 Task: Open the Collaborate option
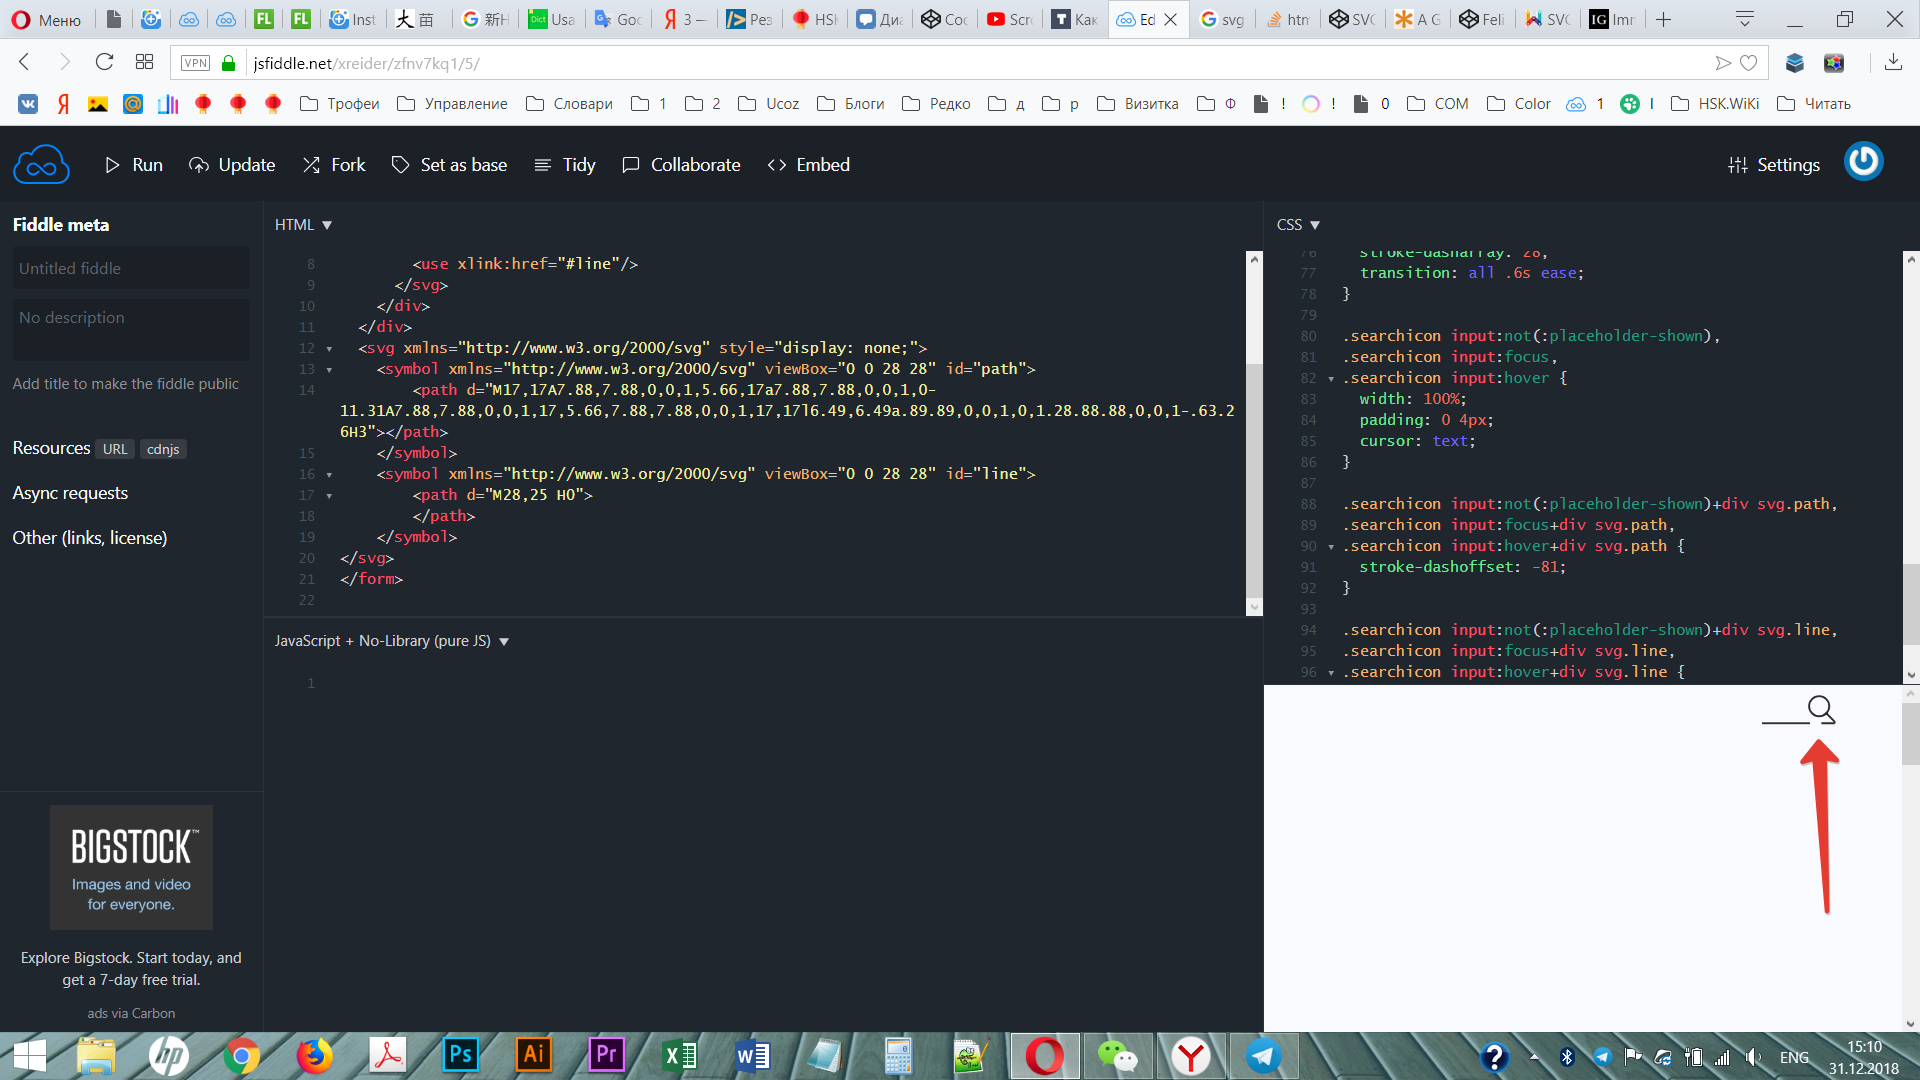(x=681, y=165)
